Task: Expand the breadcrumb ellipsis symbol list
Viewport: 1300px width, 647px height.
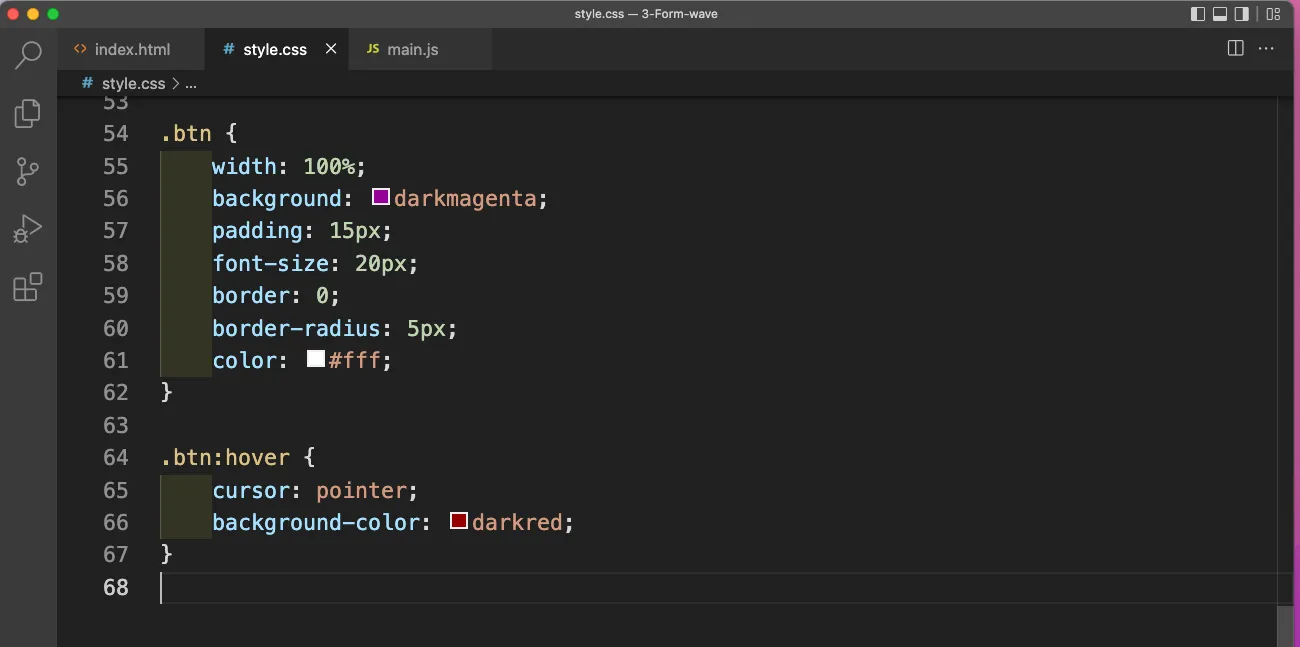Action: 191,84
